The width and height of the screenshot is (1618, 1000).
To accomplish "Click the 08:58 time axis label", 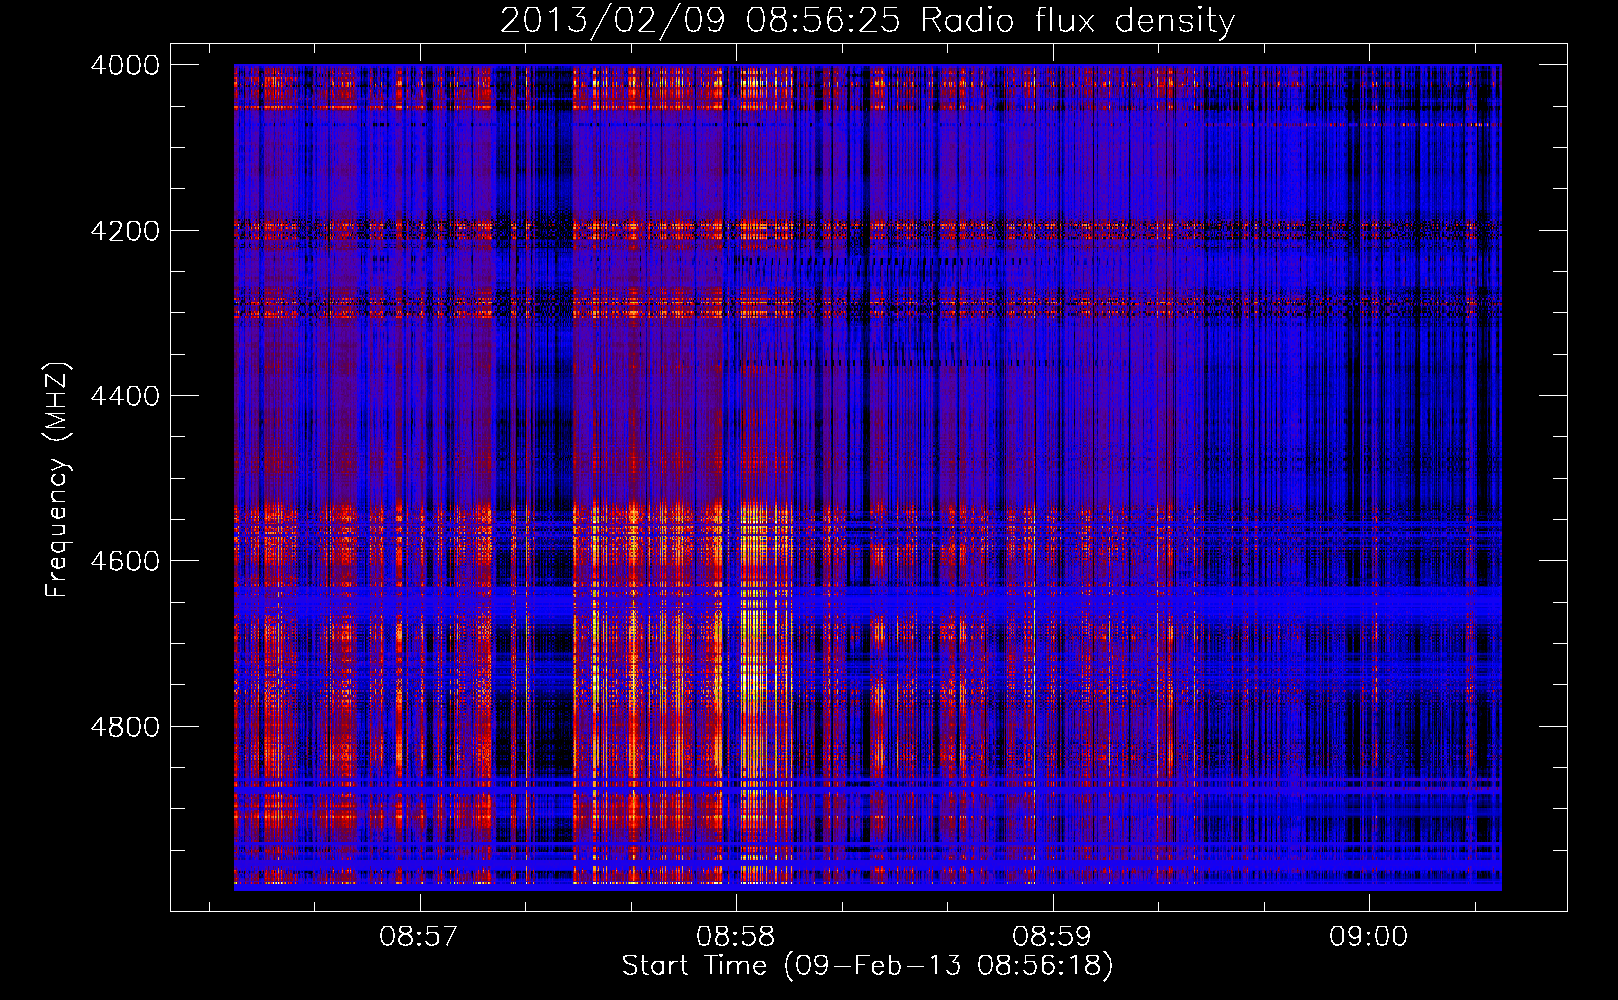I will tap(736, 937).
